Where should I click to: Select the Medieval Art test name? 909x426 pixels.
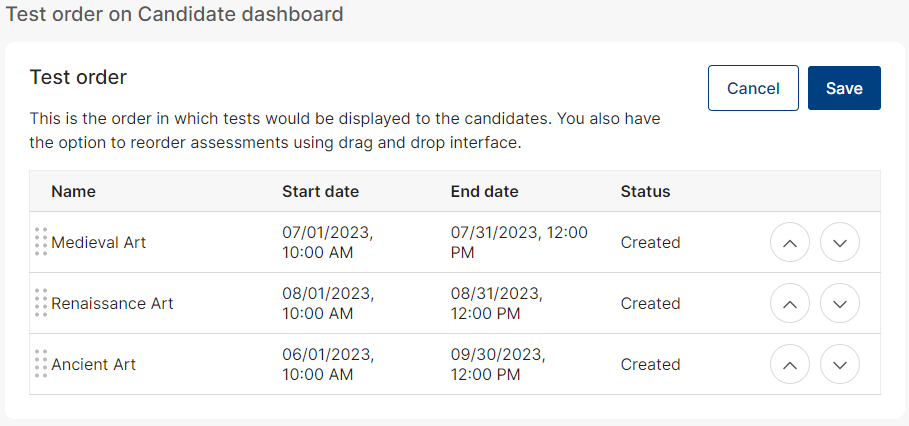(x=99, y=242)
